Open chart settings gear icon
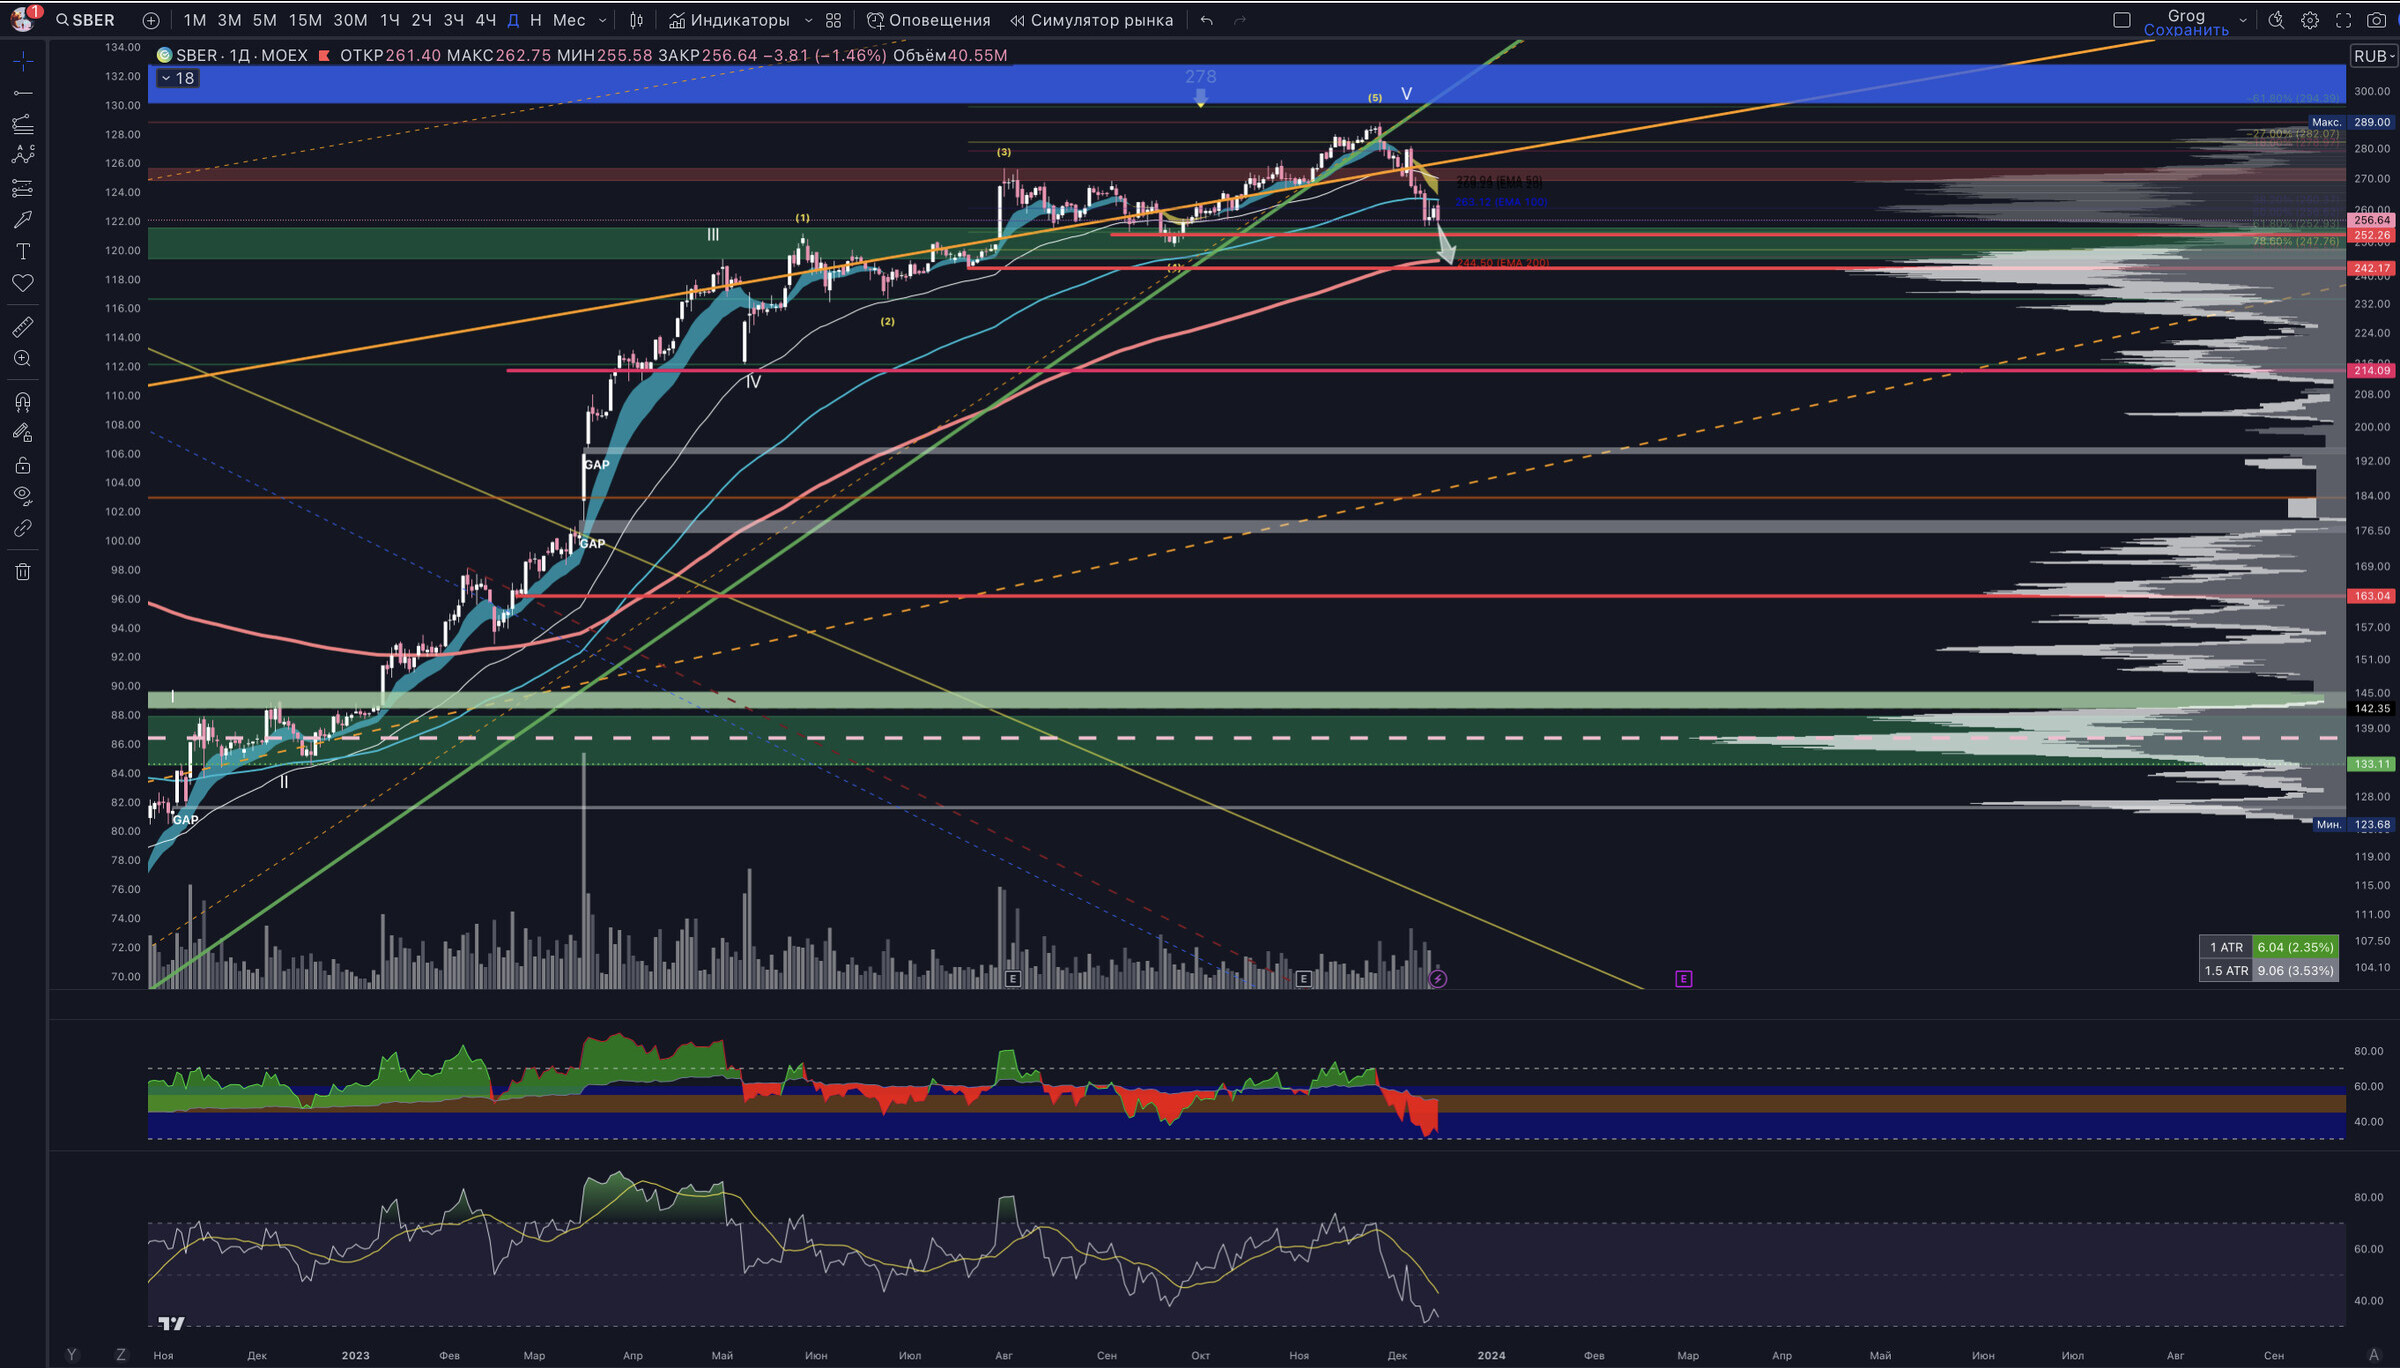The image size is (2400, 1368). [x=2310, y=20]
